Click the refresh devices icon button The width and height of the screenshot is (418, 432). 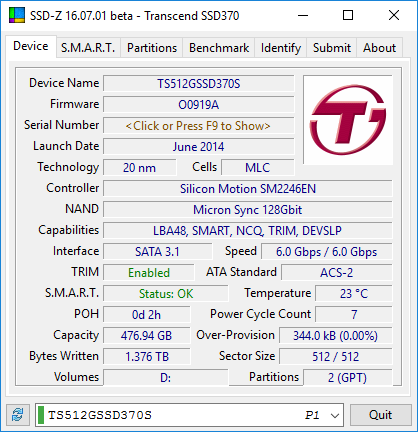coord(17,415)
